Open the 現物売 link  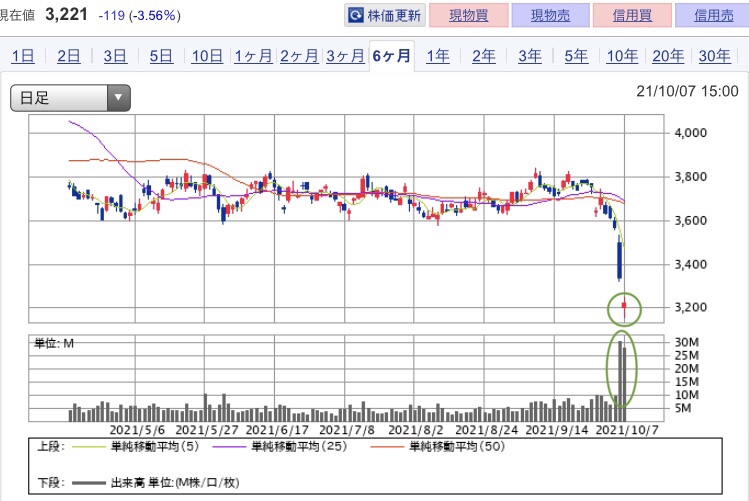pyautogui.click(x=550, y=15)
